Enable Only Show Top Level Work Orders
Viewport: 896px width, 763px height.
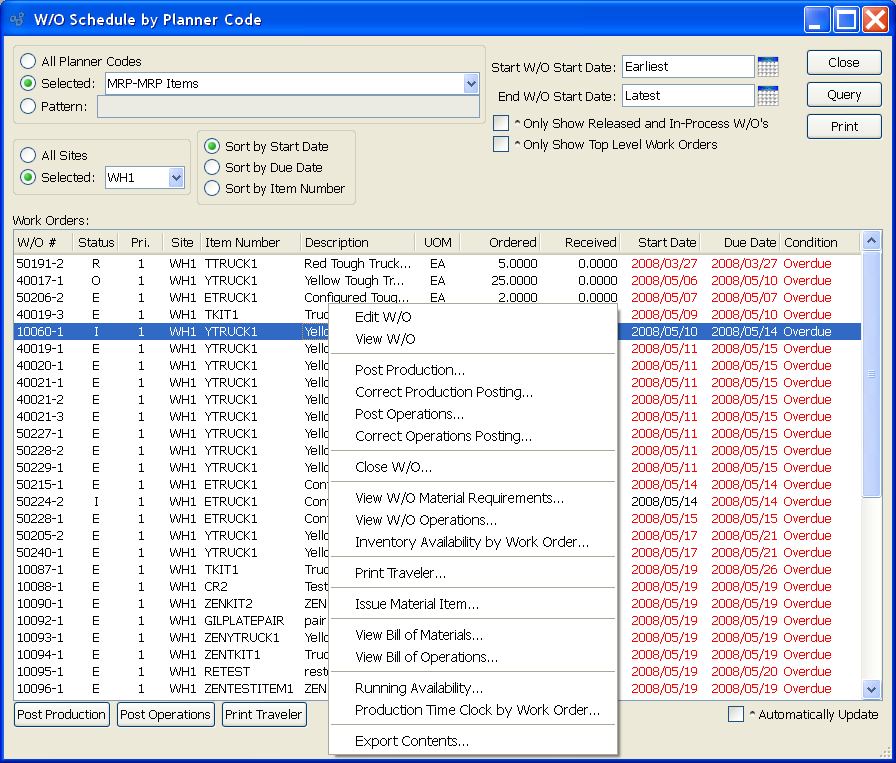tap(502, 145)
